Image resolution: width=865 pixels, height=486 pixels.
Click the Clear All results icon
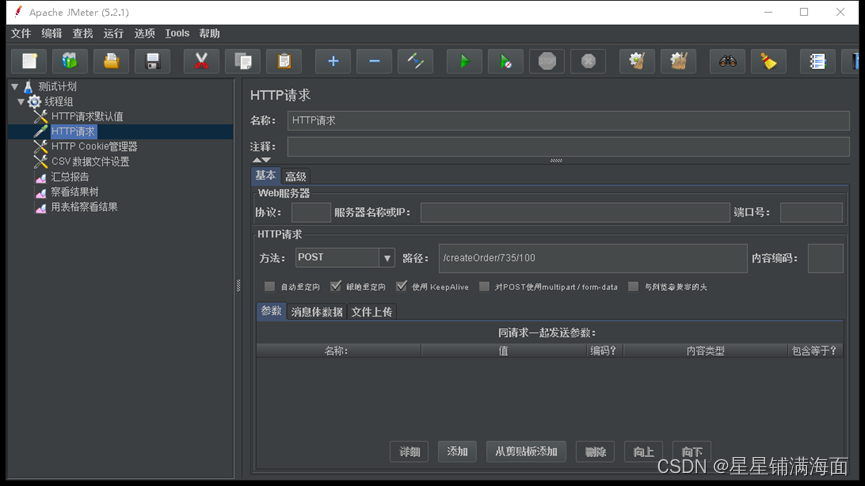678,61
